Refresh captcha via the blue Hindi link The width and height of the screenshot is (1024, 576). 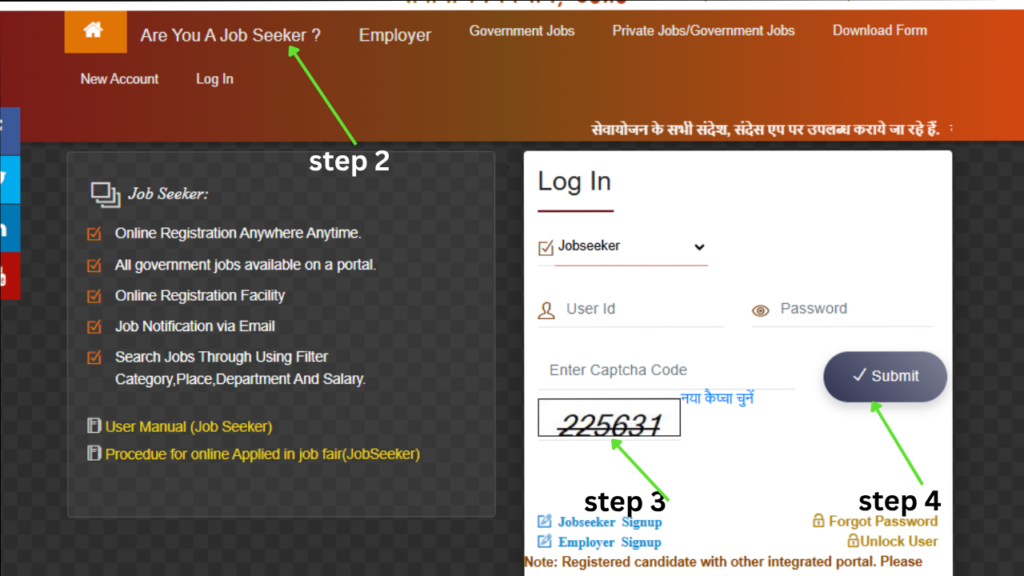click(x=717, y=398)
